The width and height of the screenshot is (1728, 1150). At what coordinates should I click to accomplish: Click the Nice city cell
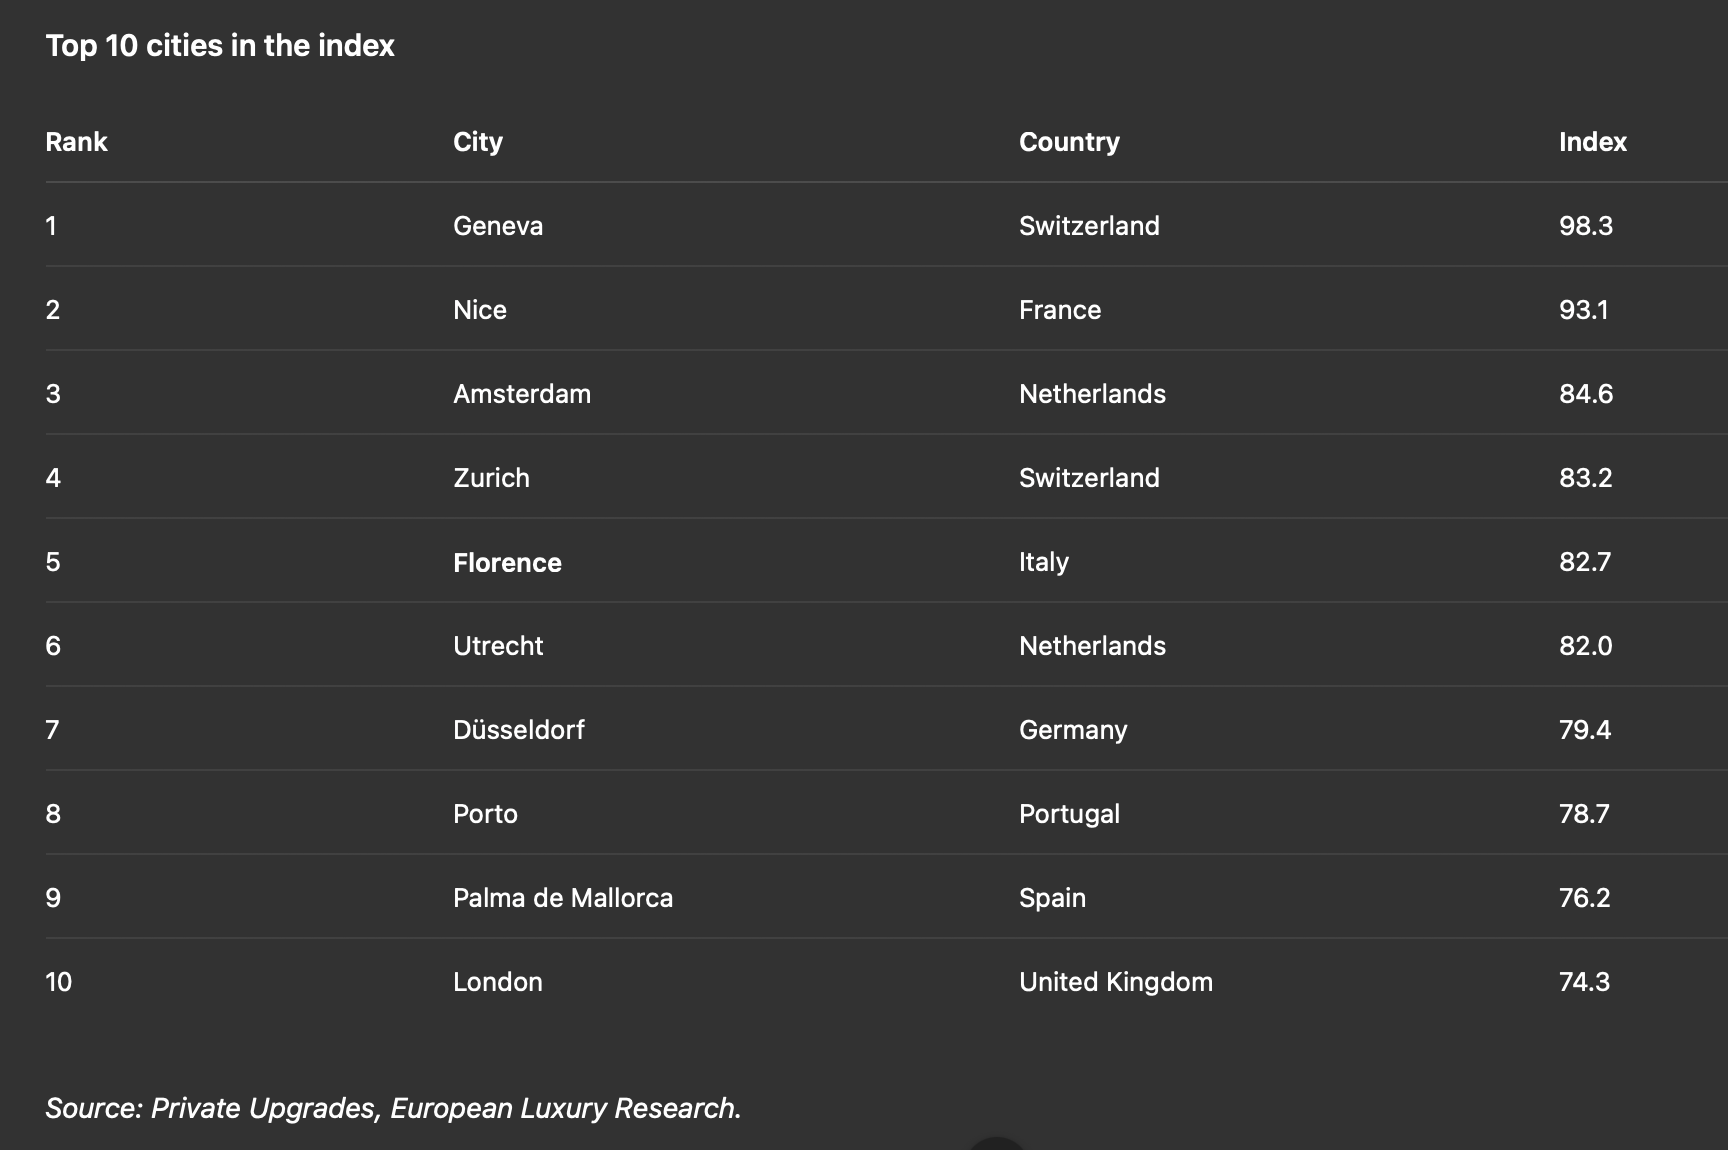click(480, 310)
